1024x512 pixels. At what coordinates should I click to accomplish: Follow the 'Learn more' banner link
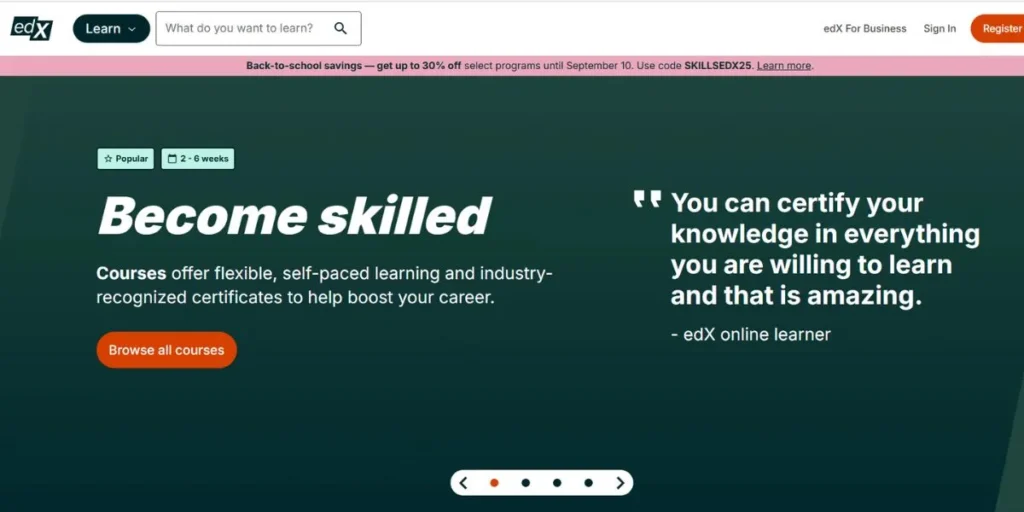(x=784, y=65)
